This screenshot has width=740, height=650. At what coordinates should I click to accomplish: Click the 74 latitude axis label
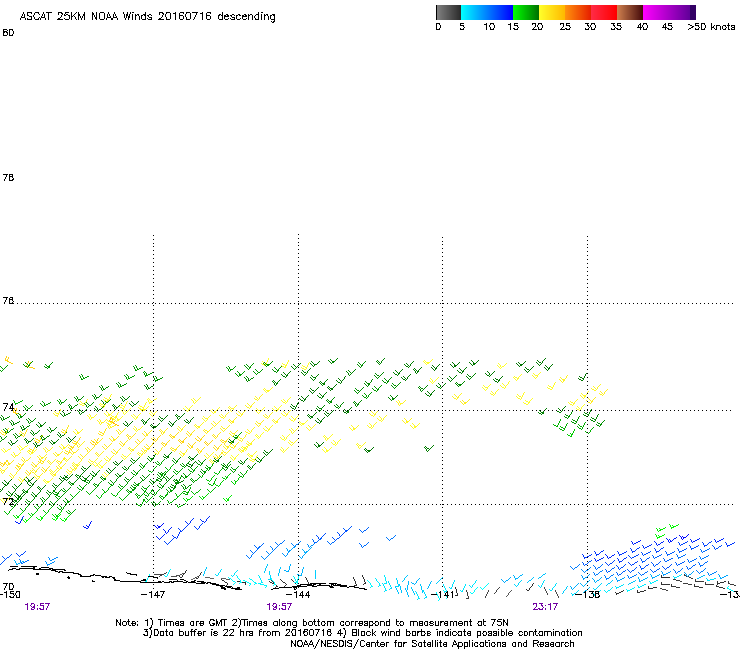[x=8, y=407]
